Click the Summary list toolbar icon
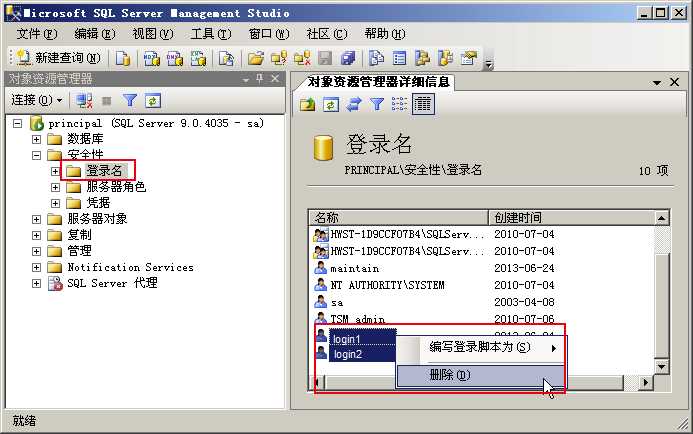 coord(400,58)
